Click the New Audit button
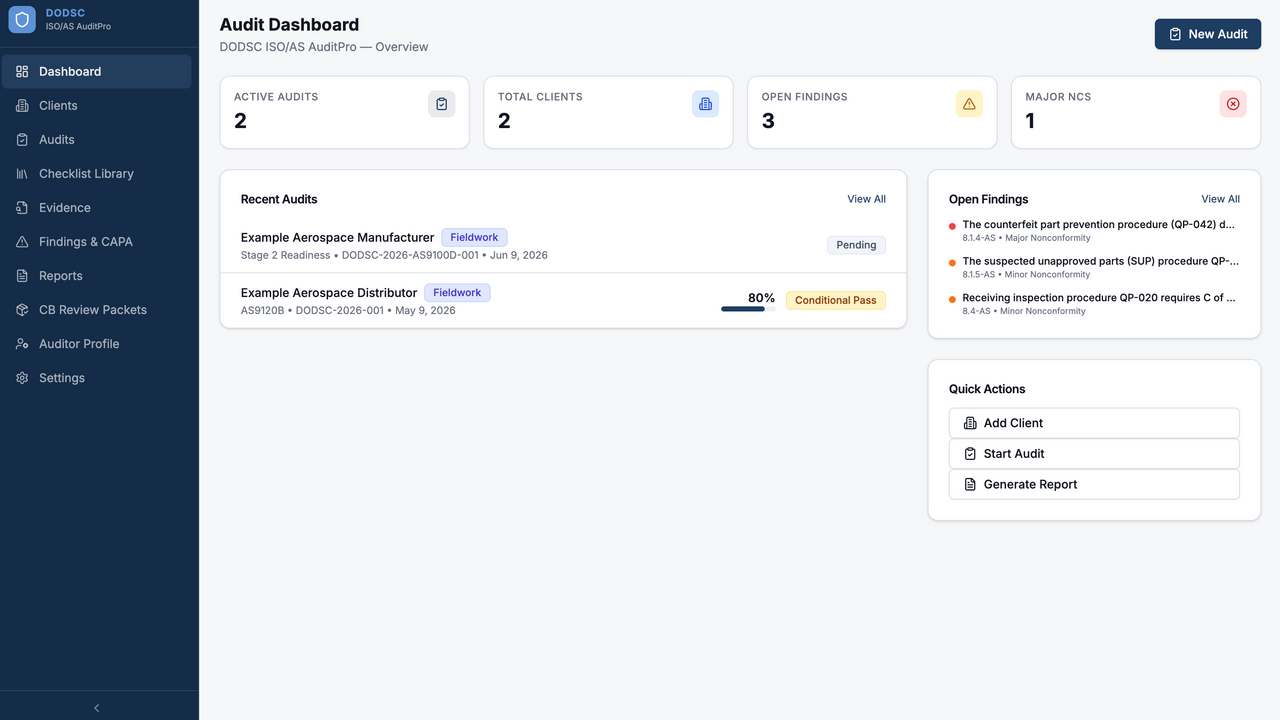The height and width of the screenshot is (720, 1280). tap(1208, 34)
